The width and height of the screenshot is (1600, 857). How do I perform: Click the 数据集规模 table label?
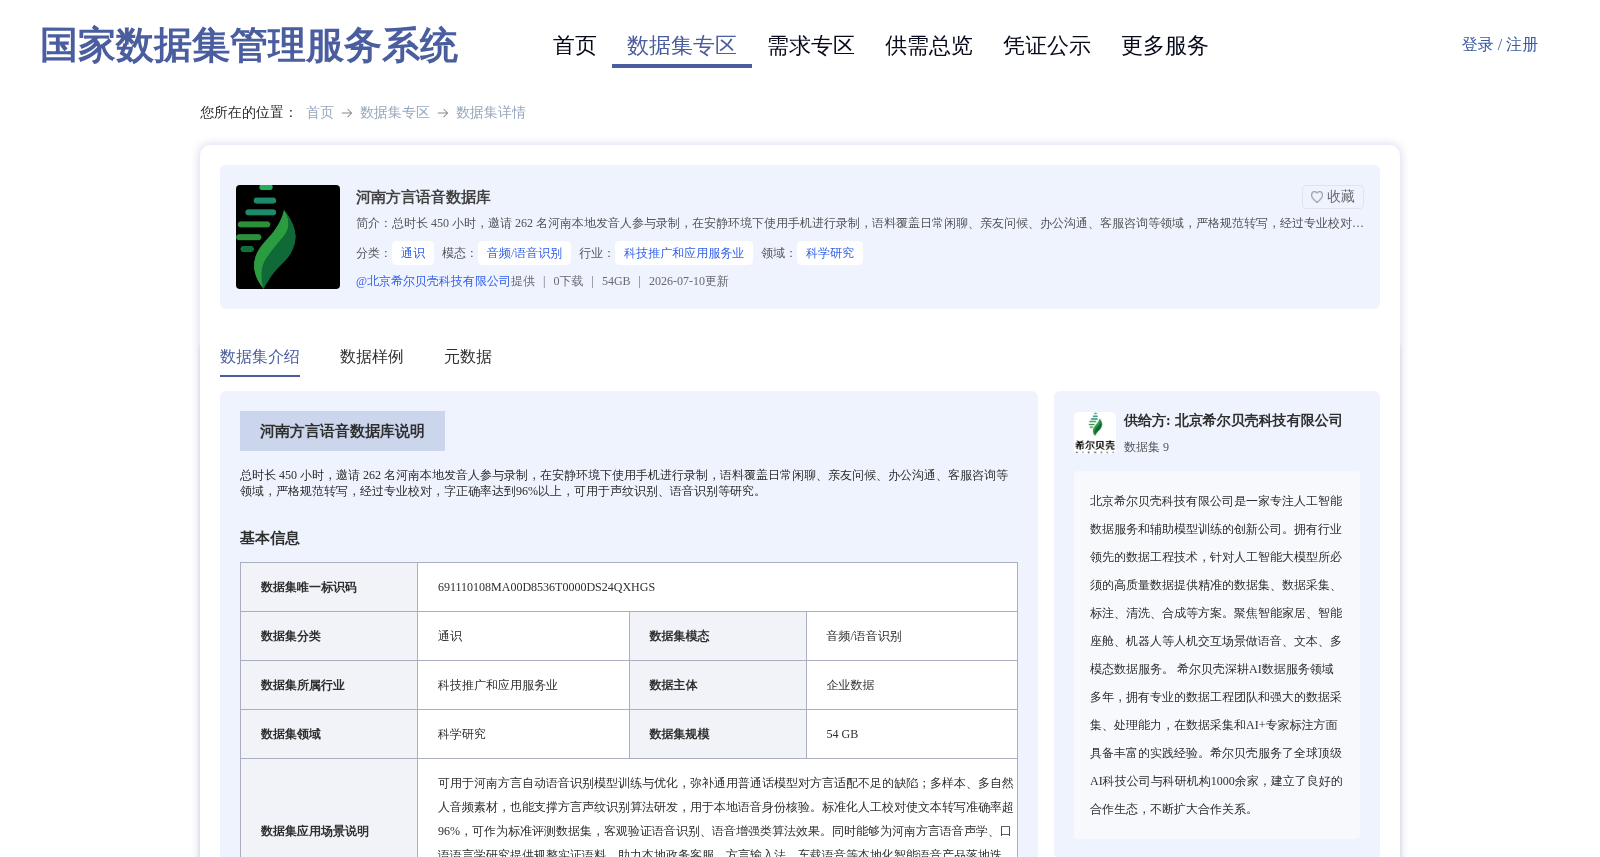click(679, 734)
